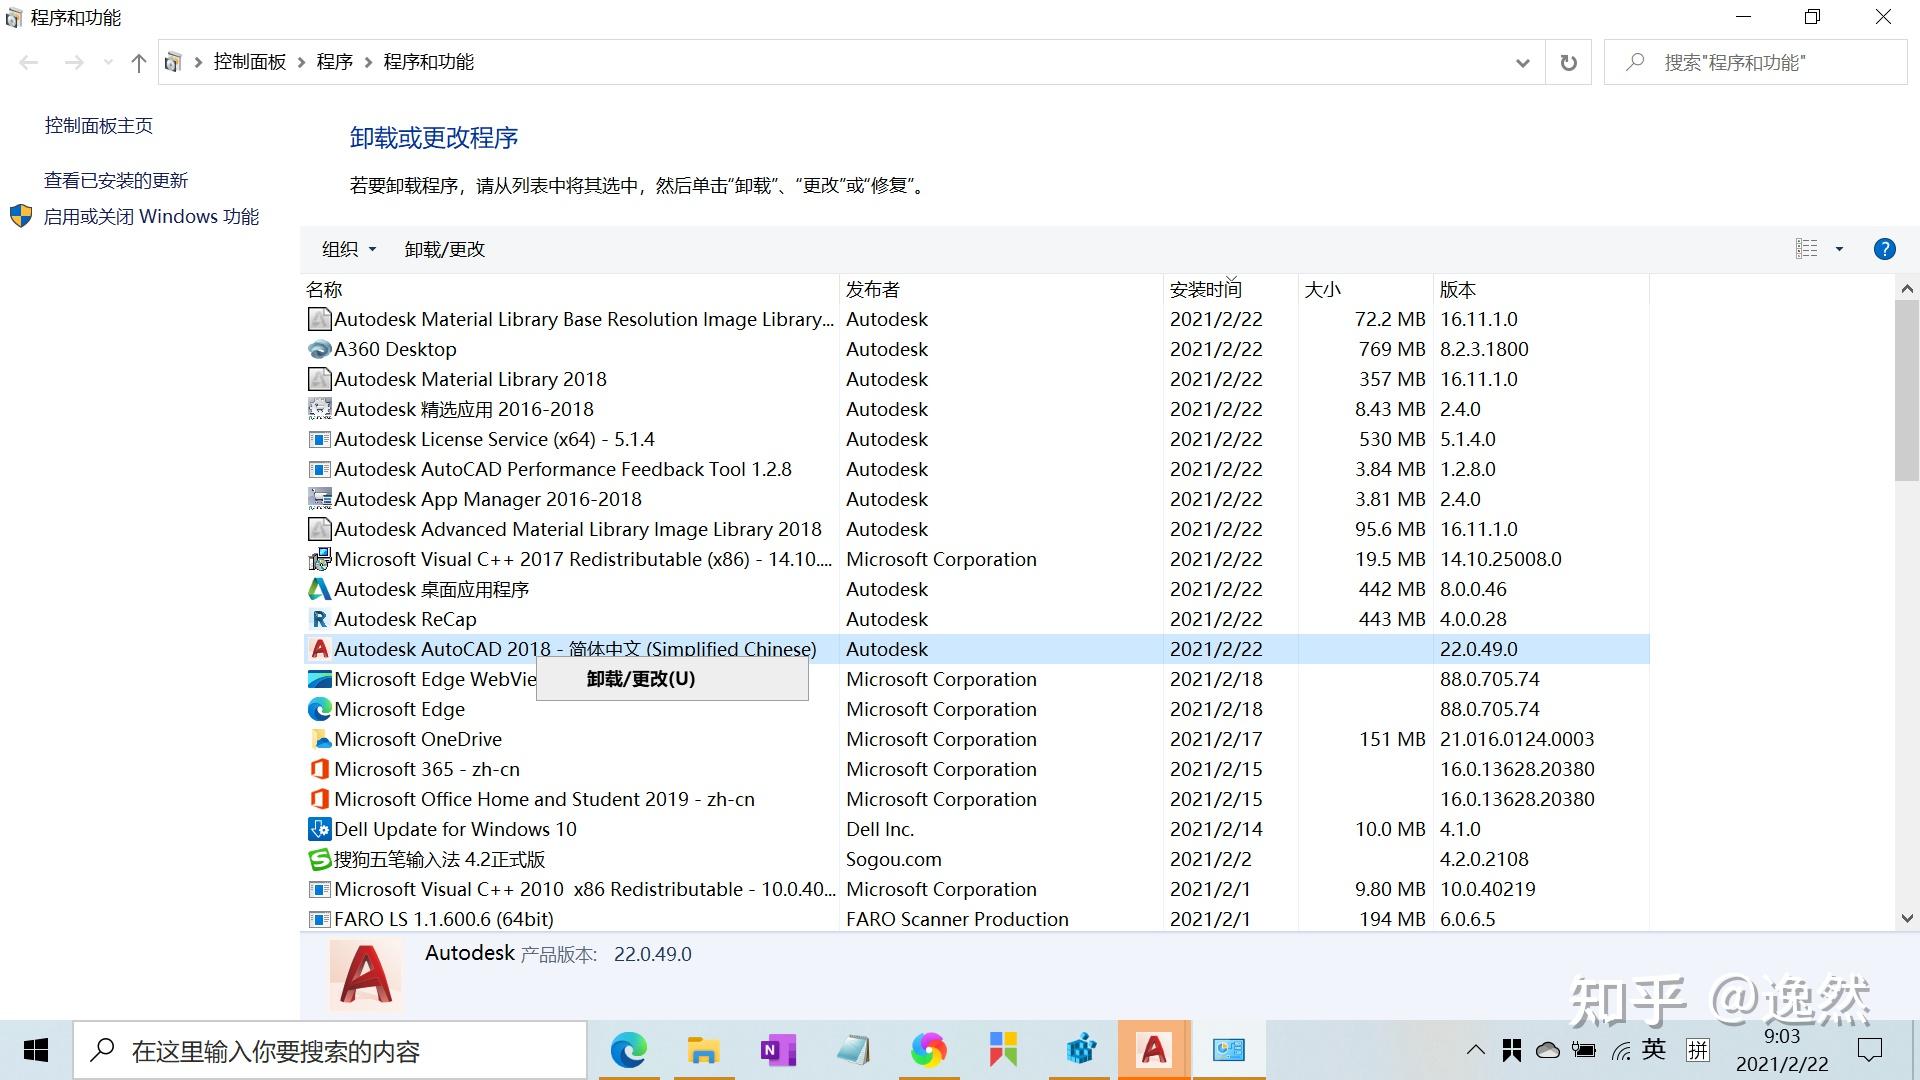Open the change view dropdown arrow
The height and width of the screenshot is (1080, 1920).
tap(1837, 248)
